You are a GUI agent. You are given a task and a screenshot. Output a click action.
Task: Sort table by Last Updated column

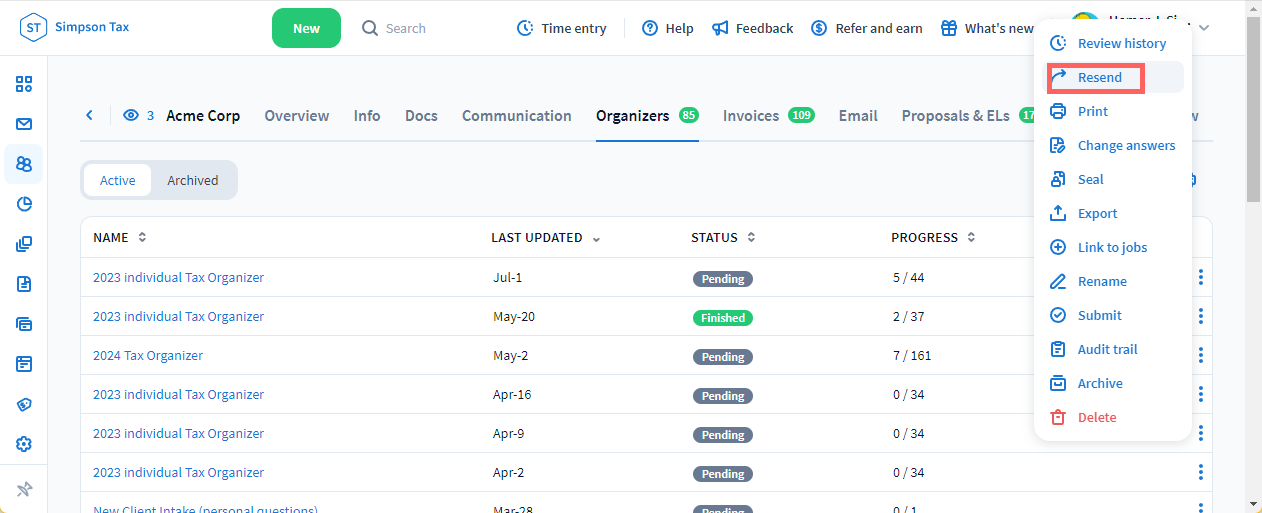click(x=545, y=238)
